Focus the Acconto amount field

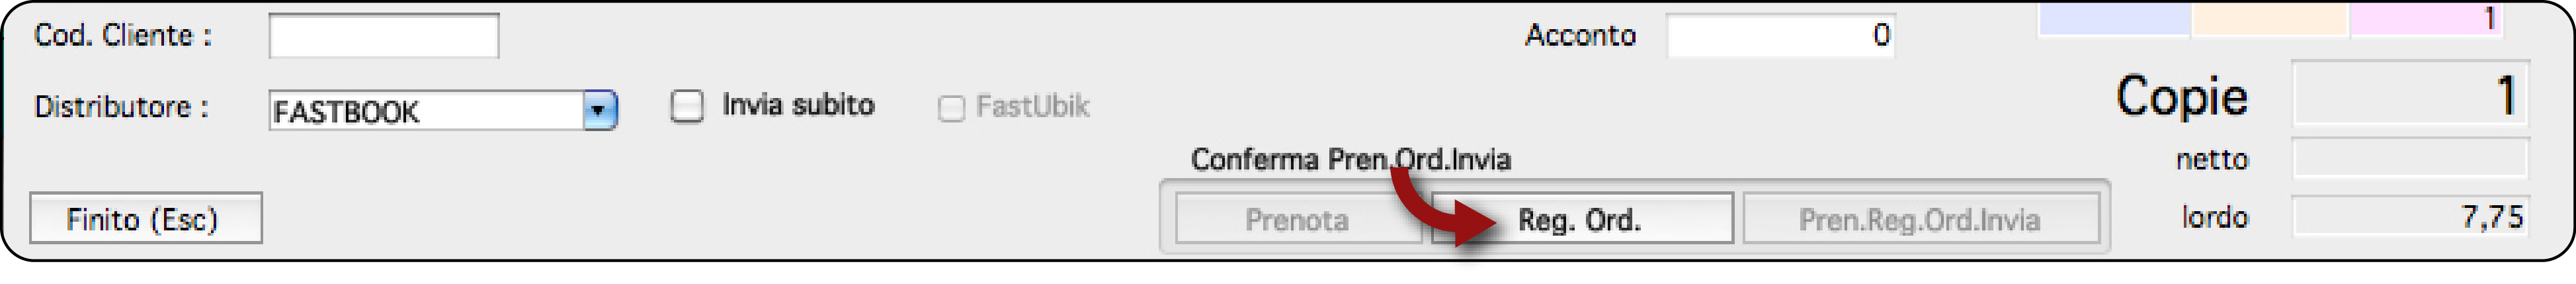click(x=1780, y=36)
